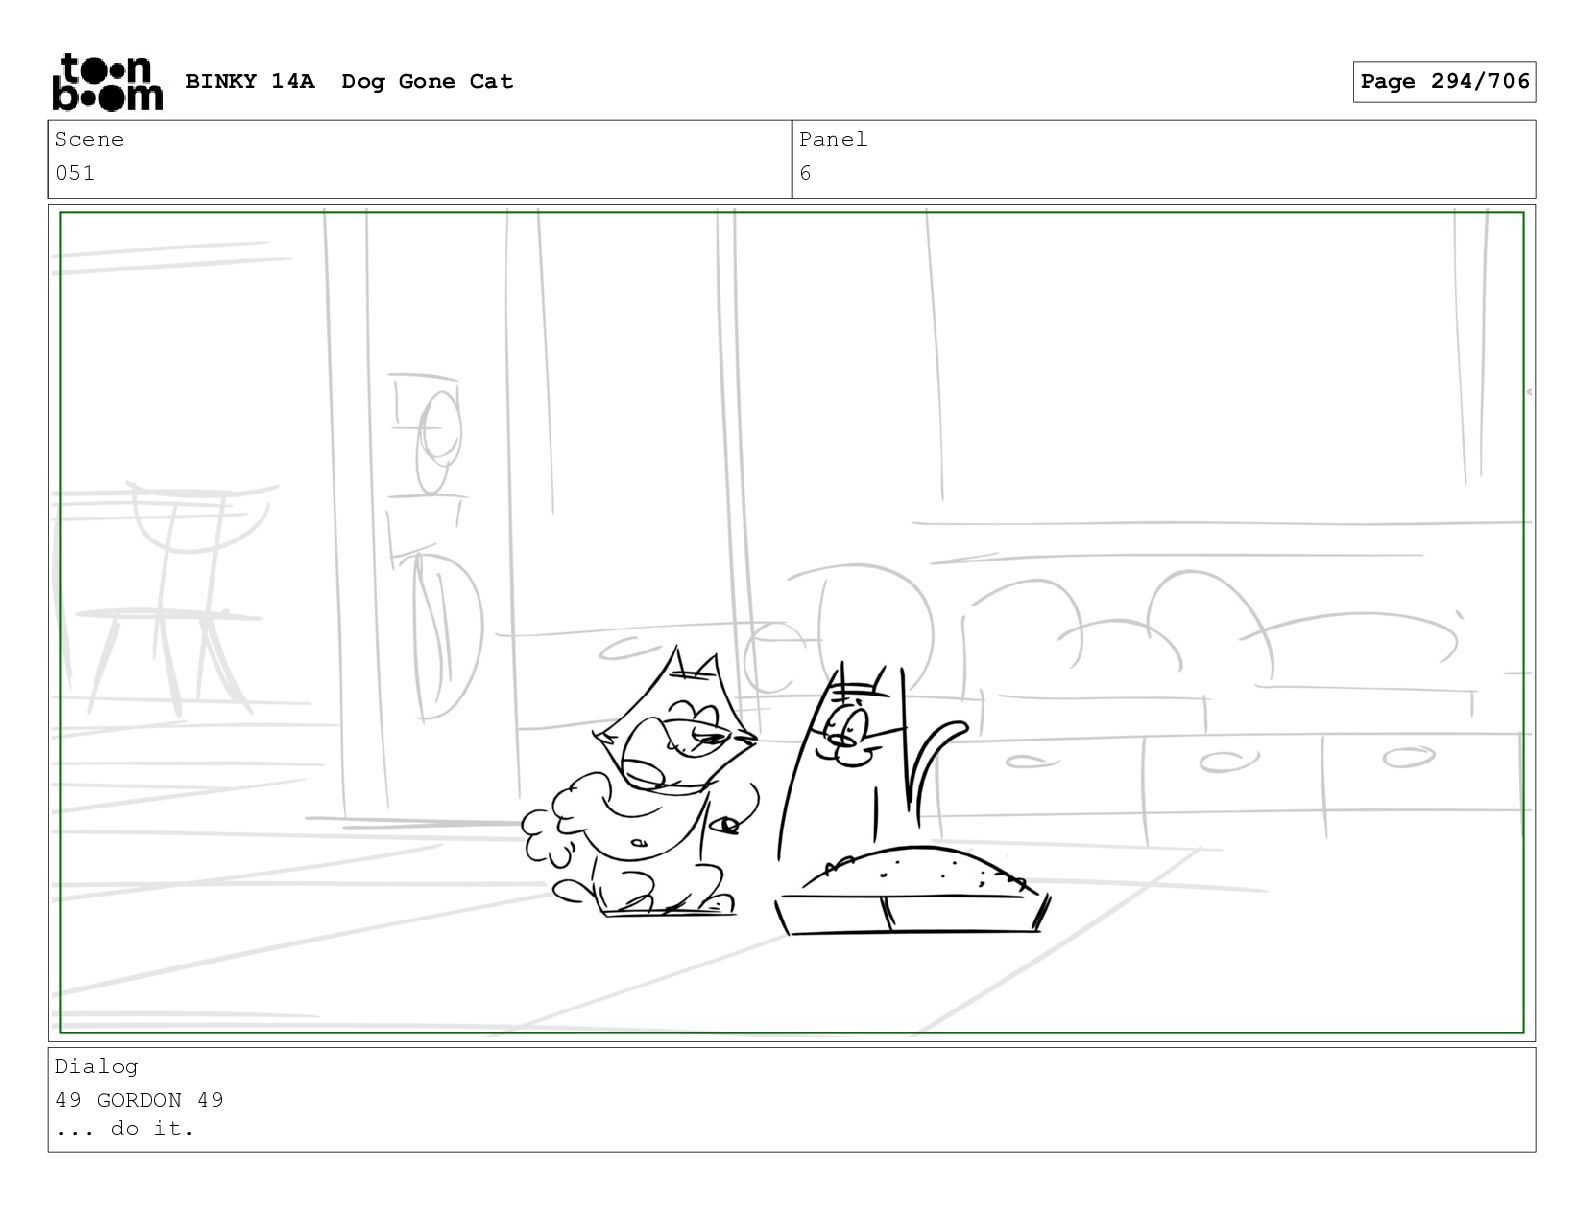Click the Toon Boom logo
1584x1224 pixels.
(107, 81)
